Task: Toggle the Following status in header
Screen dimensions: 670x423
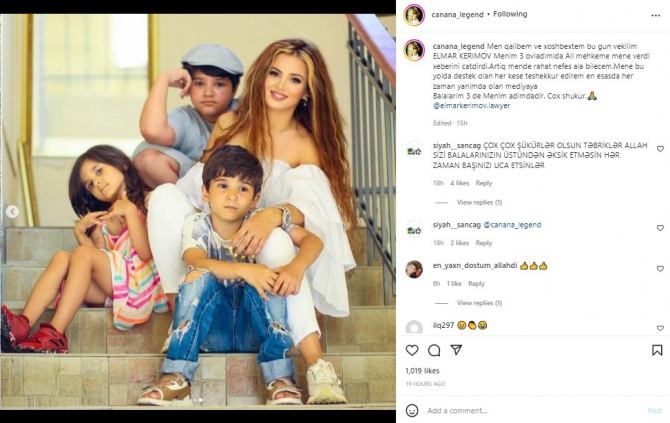Action: (510, 14)
